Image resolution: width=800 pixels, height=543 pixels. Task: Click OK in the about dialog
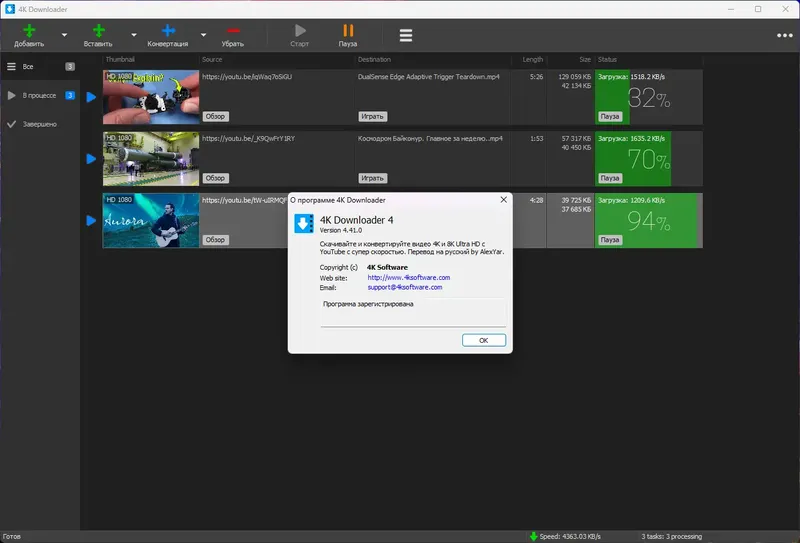(x=484, y=340)
